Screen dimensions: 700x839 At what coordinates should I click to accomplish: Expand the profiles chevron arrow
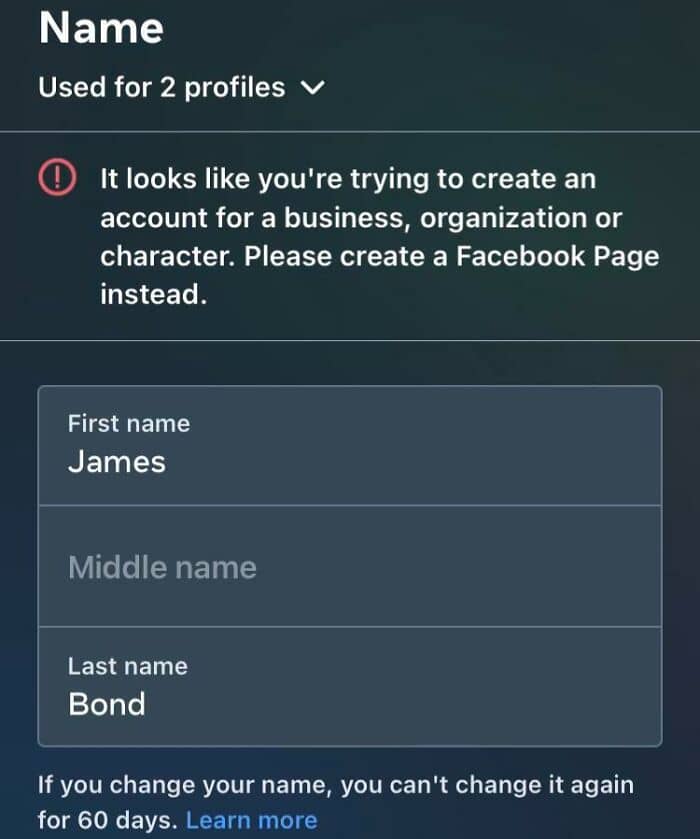313,87
